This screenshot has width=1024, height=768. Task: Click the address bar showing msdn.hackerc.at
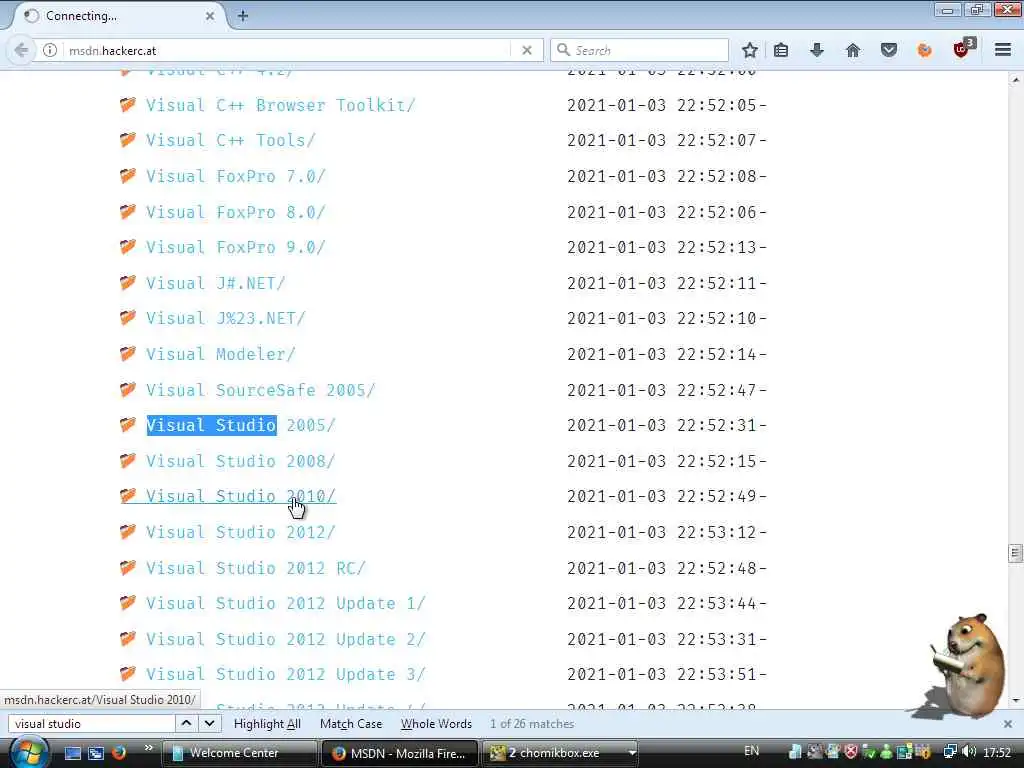(287, 50)
